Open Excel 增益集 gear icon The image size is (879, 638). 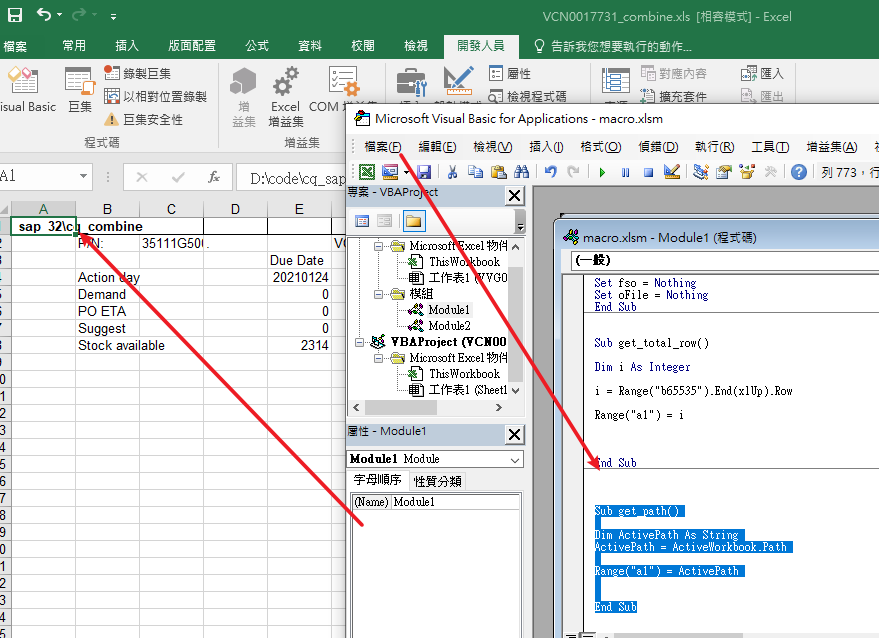click(285, 97)
